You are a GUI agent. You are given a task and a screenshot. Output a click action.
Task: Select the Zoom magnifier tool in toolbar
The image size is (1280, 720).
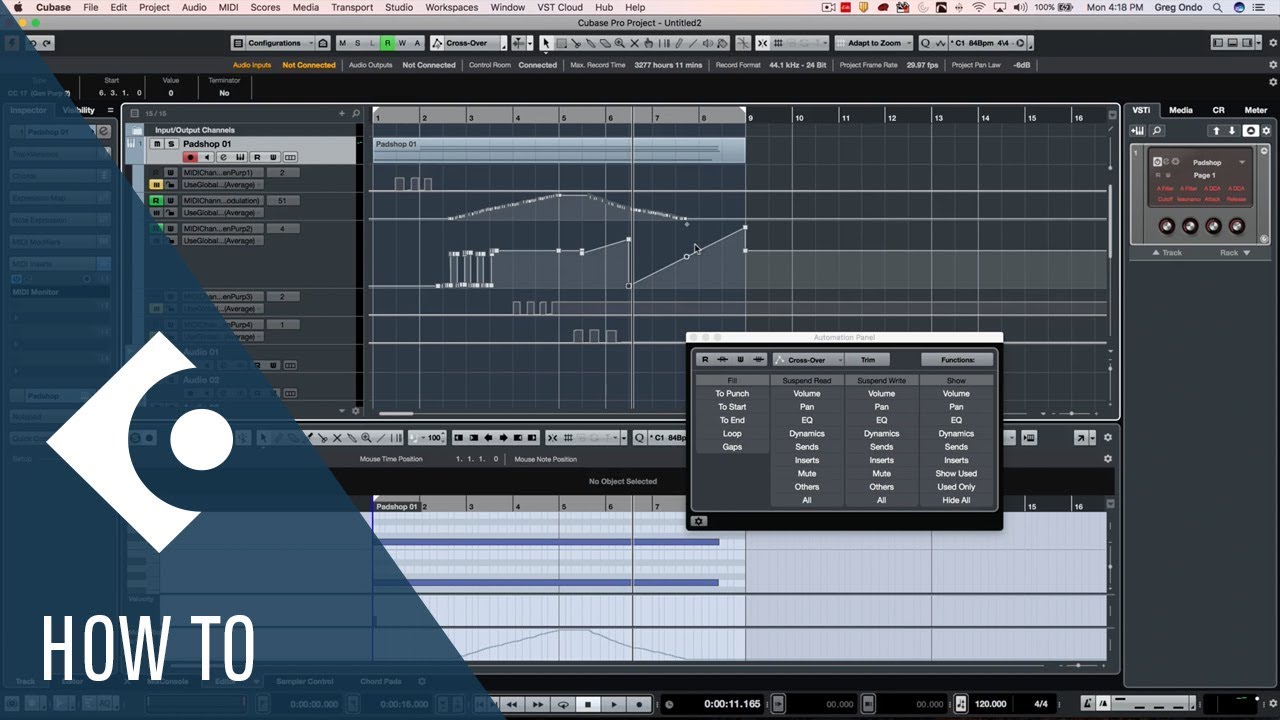click(x=620, y=43)
